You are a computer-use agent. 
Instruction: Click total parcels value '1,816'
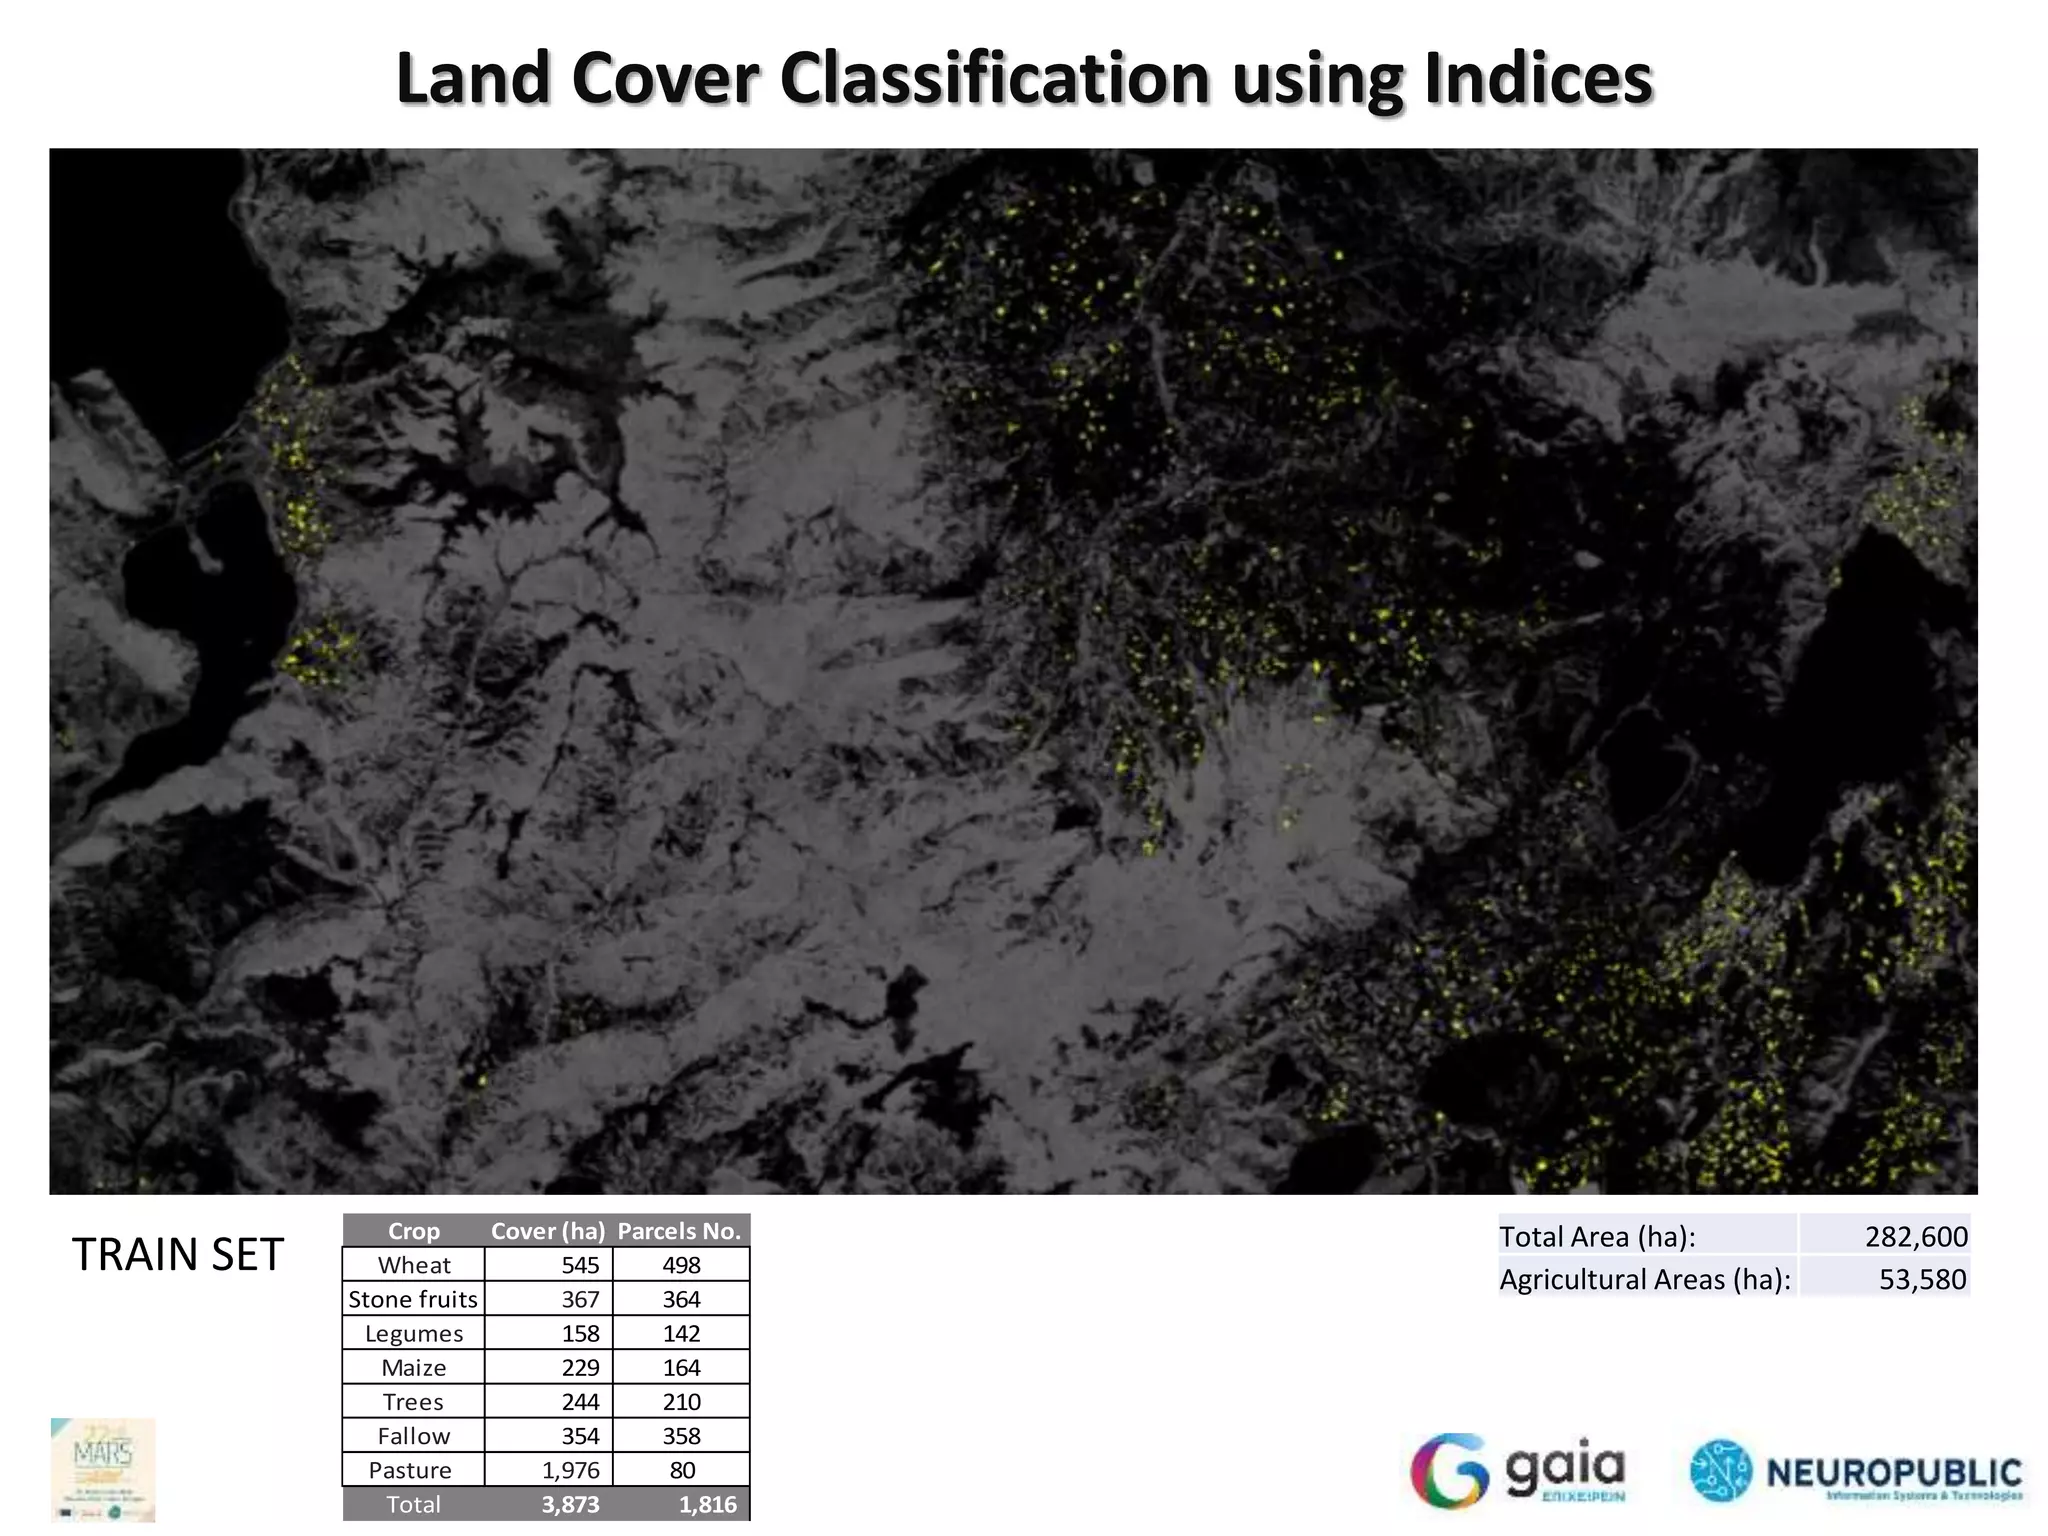(707, 1504)
